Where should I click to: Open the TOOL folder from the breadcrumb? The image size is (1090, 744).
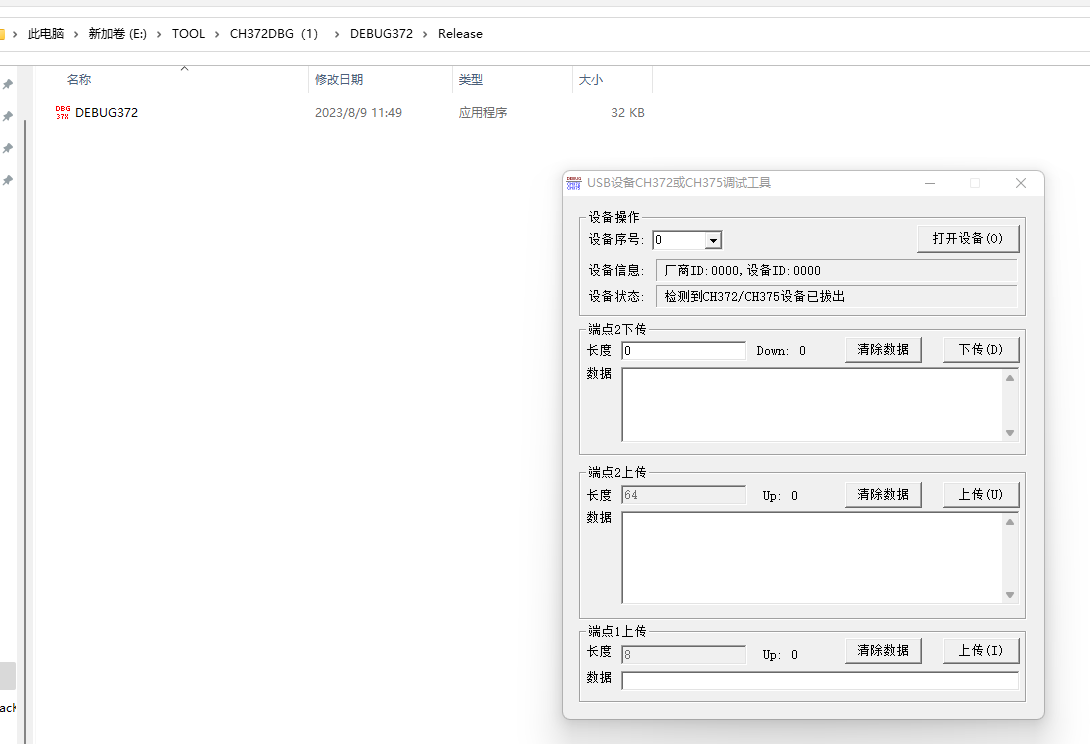(x=188, y=33)
